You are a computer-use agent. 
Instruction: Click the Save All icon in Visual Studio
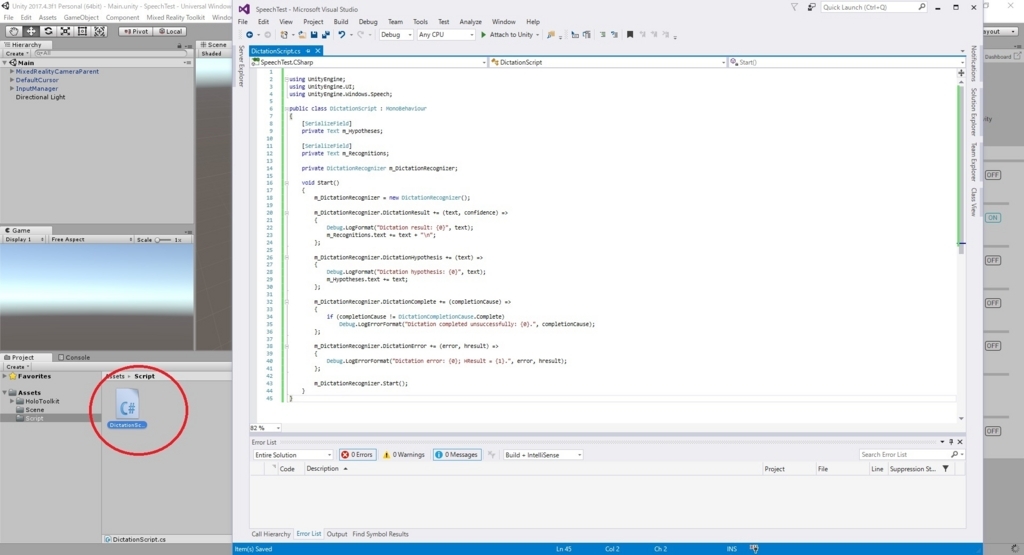[325, 35]
